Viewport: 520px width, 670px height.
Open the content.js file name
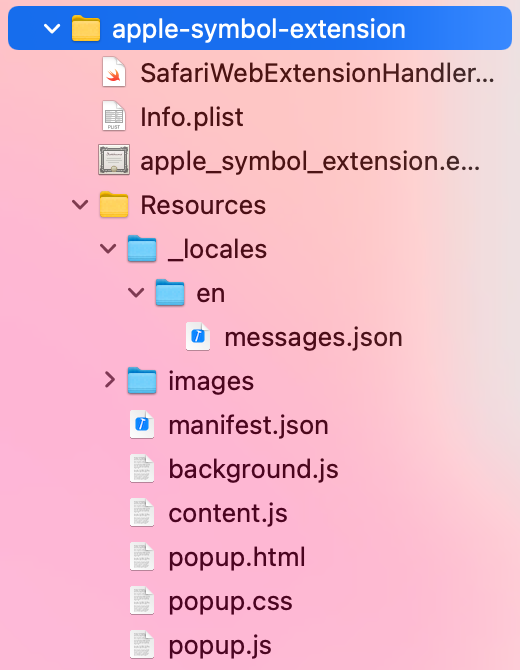coord(228,514)
